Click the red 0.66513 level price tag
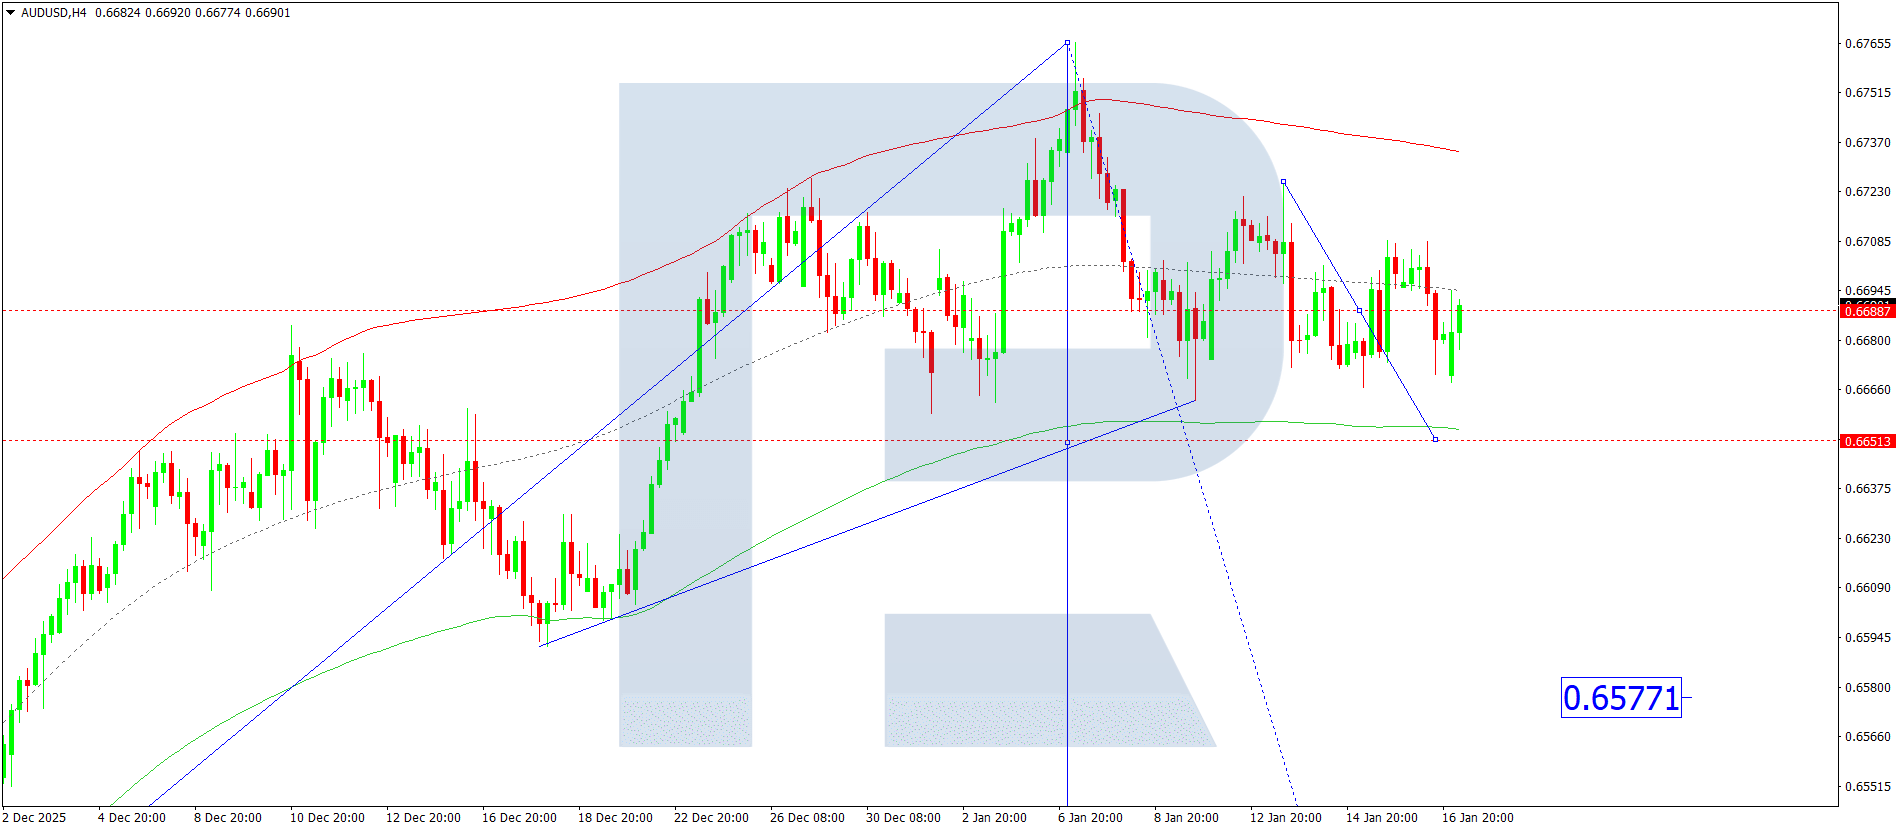Viewport: 1902px width, 830px height. [1866, 441]
